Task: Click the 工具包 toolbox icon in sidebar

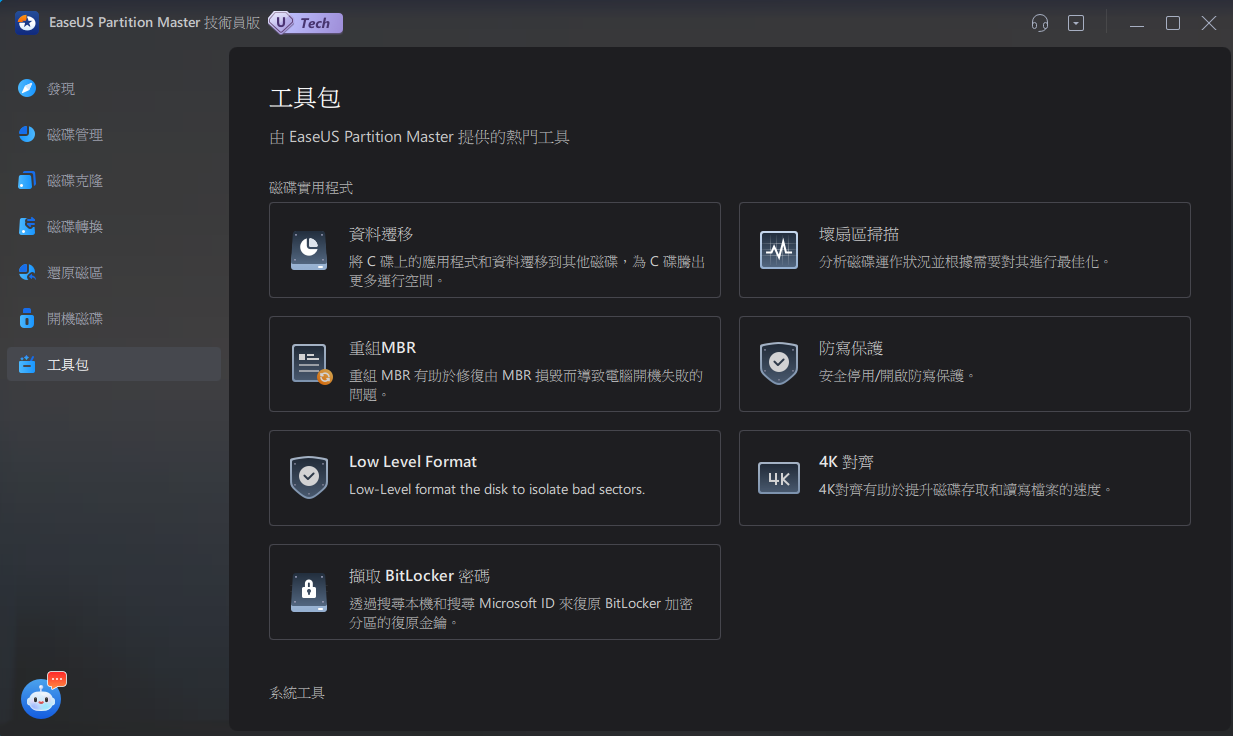Action: coord(28,365)
